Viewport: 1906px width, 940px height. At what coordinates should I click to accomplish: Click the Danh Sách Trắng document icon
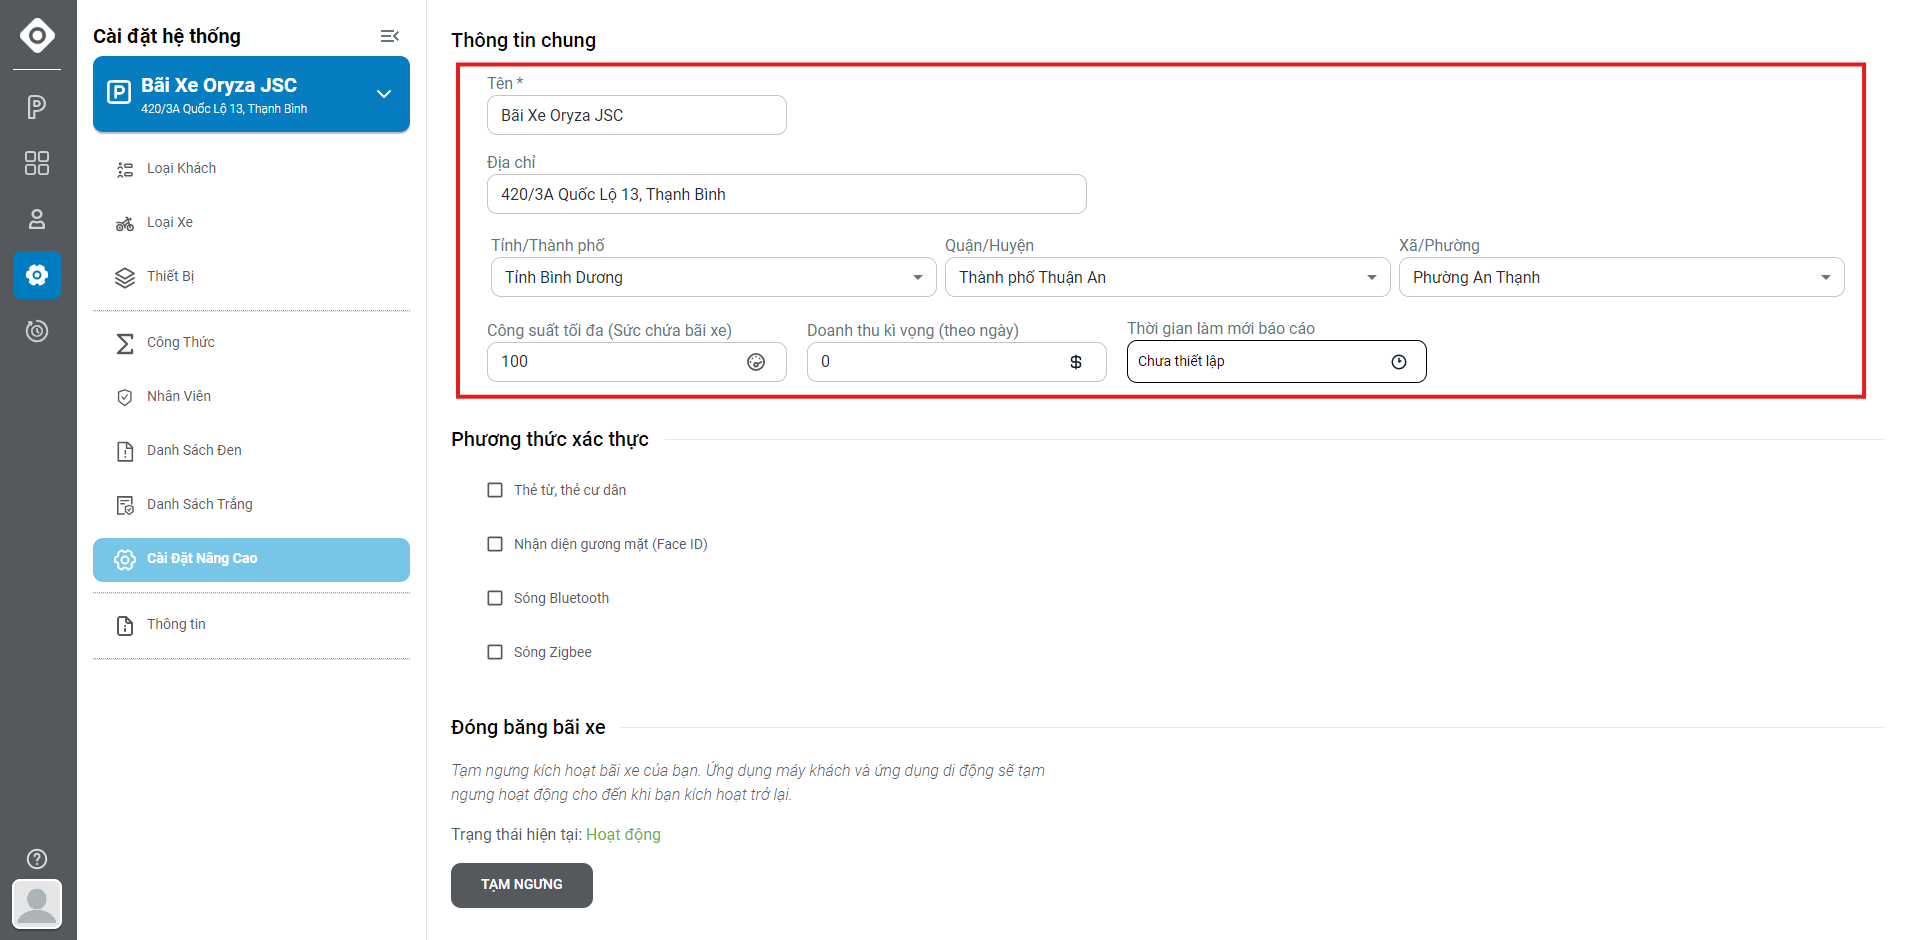coord(125,506)
